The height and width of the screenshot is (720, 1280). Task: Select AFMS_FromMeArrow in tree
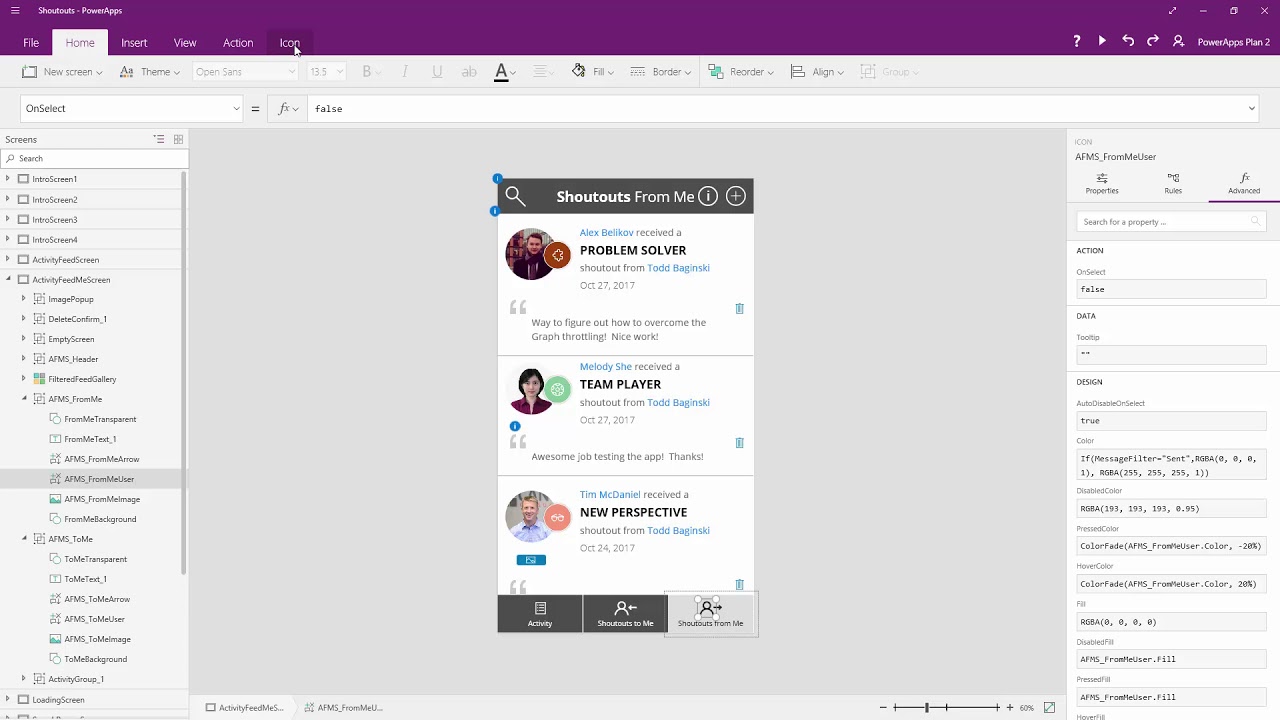101,459
